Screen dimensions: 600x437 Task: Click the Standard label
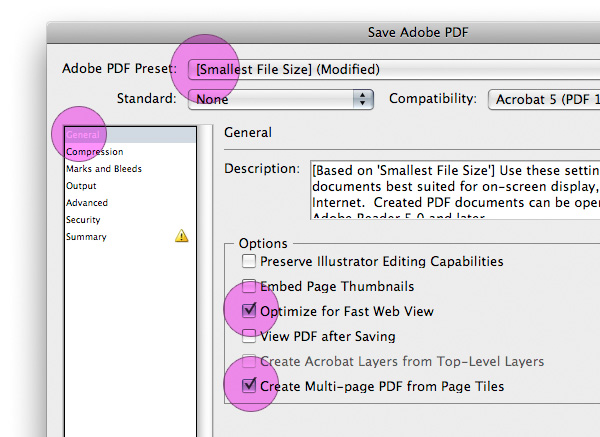click(147, 99)
